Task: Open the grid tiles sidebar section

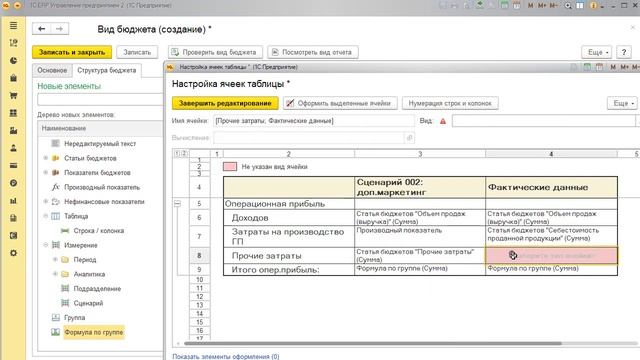Action: pos(13,113)
